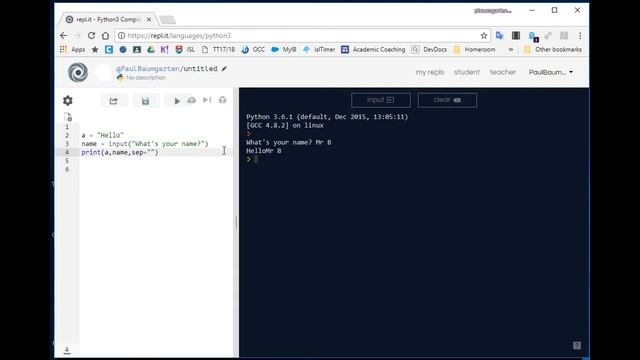Open the DevDocs bookmark
The image size is (640, 360).
tap(429, 49)
